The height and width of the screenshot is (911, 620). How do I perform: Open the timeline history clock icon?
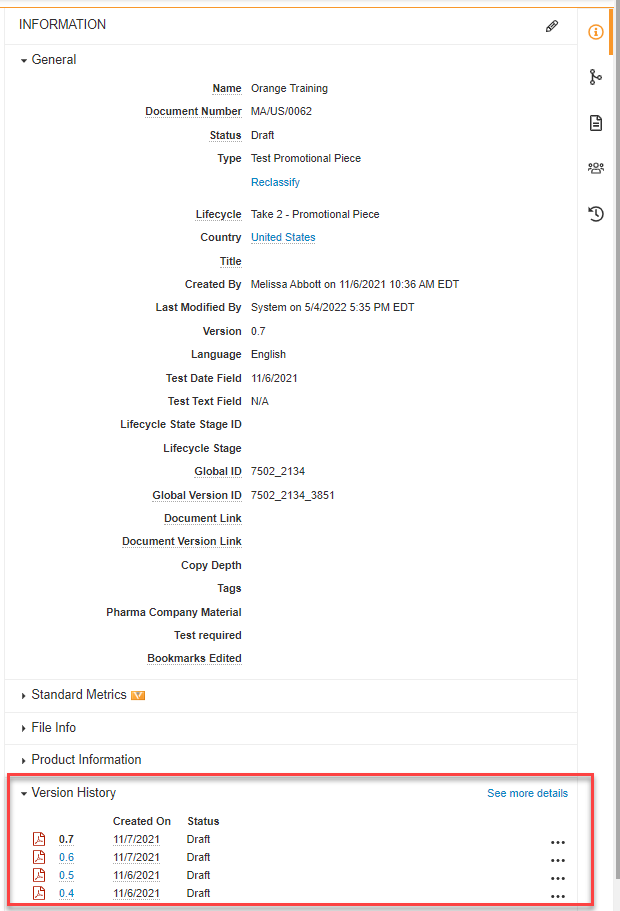(596, 213)
